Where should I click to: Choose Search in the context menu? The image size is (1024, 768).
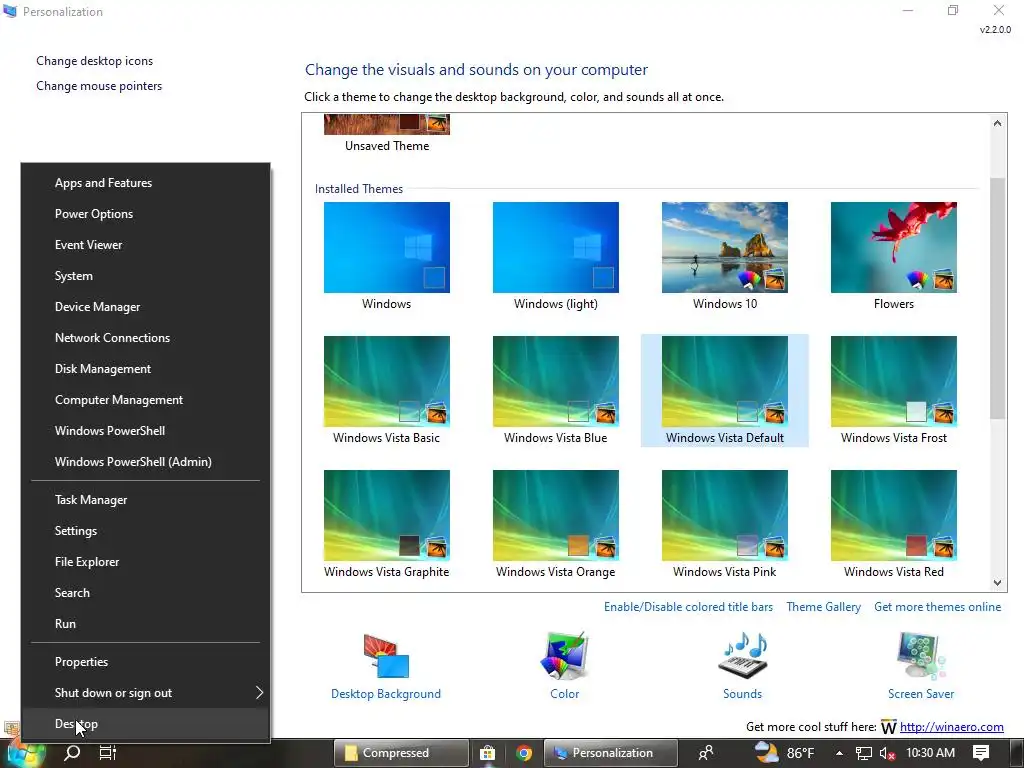146,593
